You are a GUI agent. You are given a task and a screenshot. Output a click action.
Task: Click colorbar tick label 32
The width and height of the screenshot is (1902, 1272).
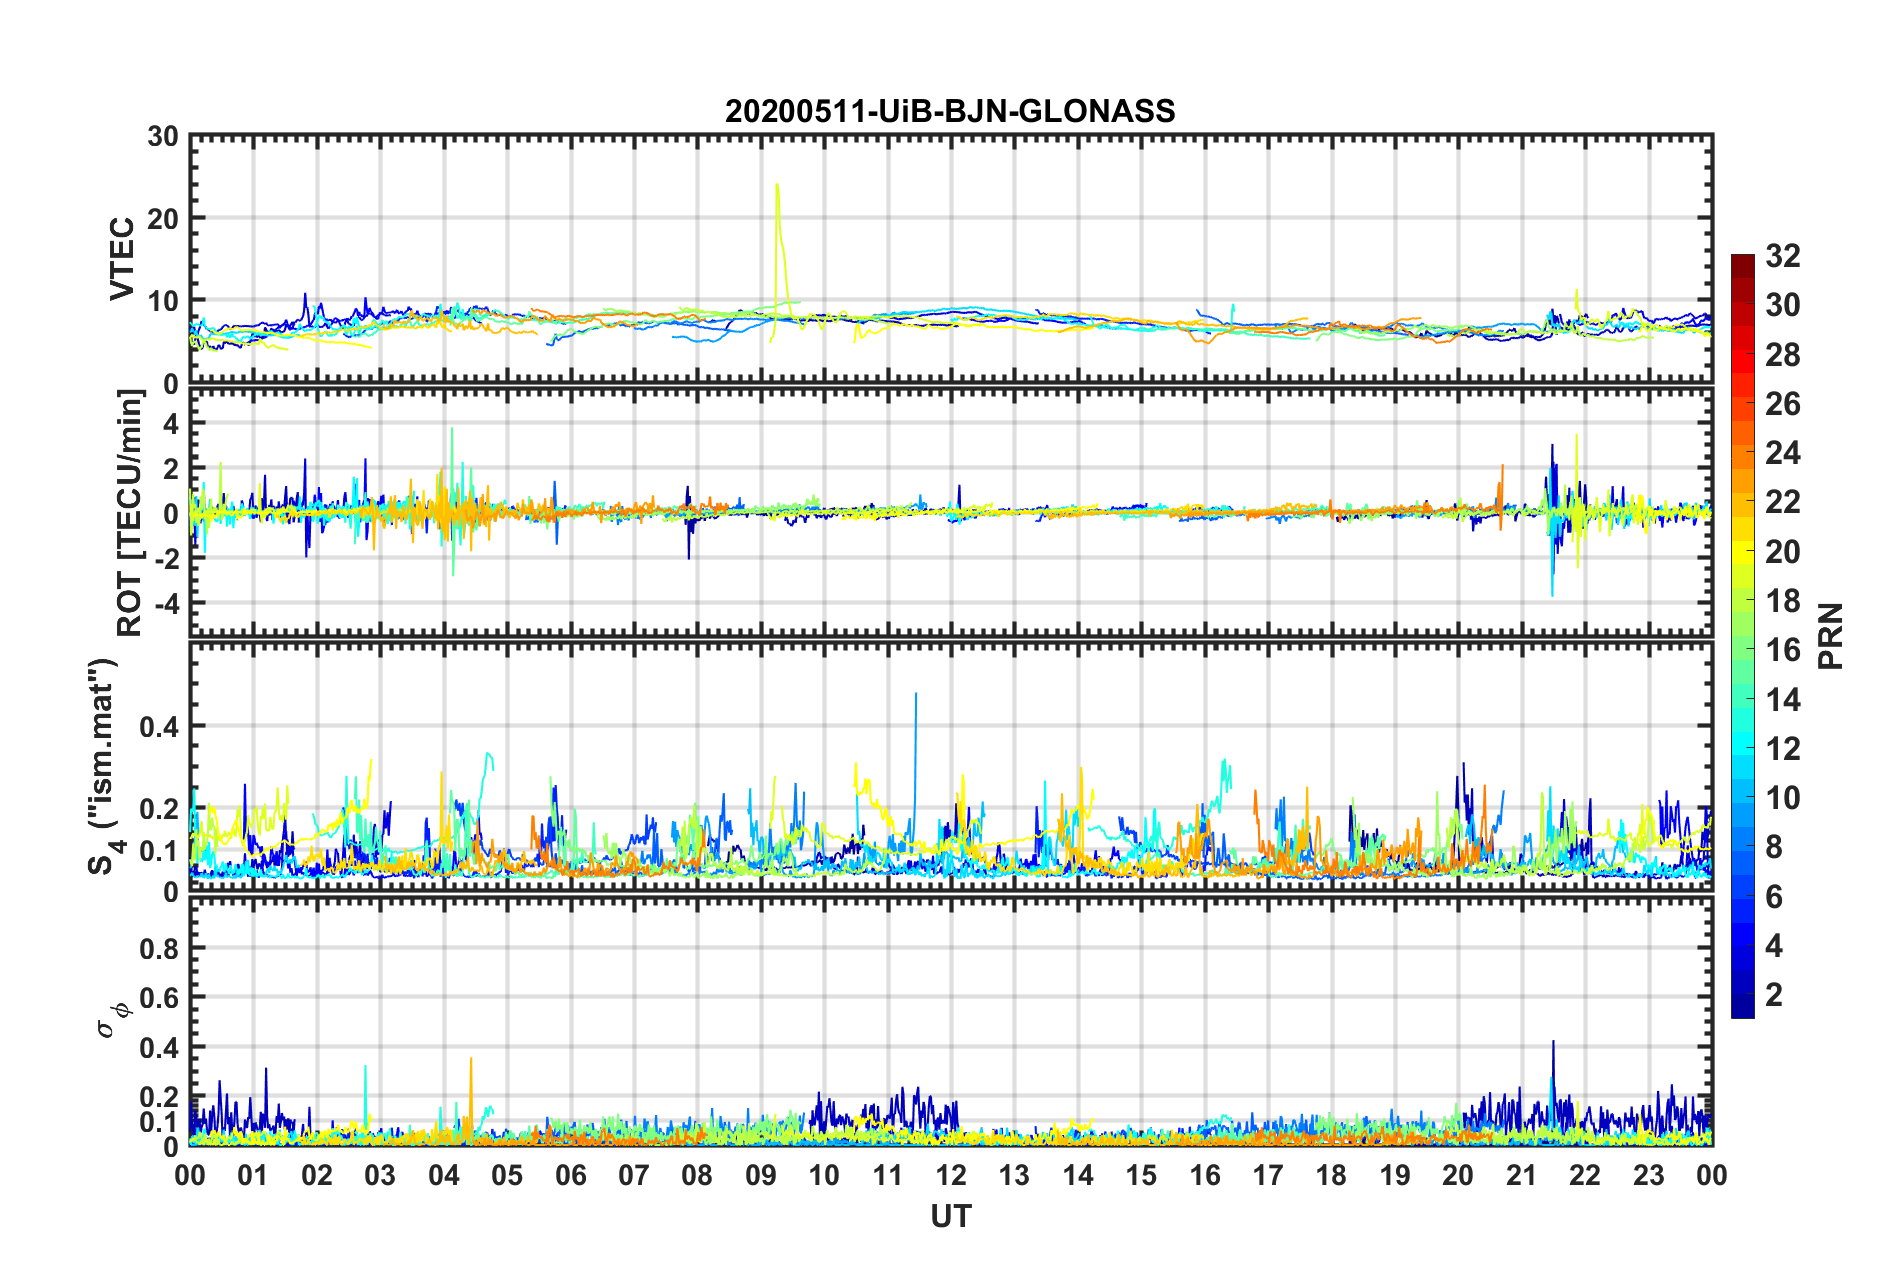pos(1782,256)
